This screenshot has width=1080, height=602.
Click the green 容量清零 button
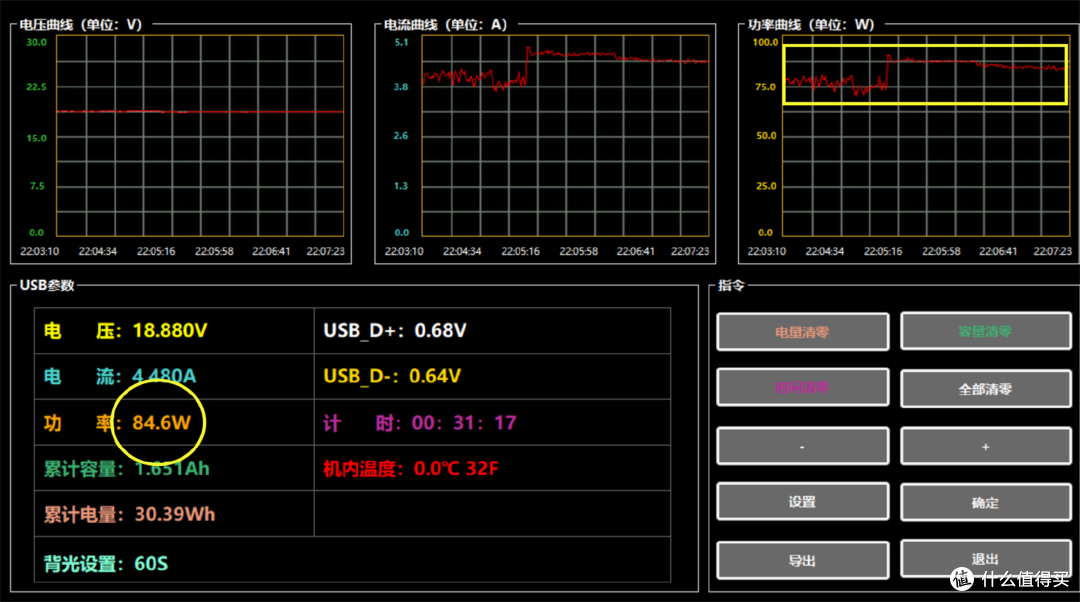click(986, 331)
